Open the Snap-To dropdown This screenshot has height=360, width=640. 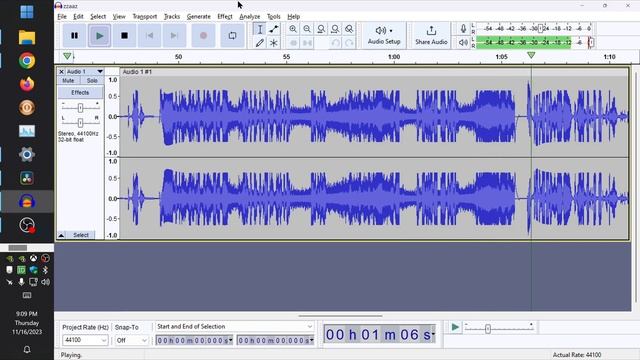(131, 340)
